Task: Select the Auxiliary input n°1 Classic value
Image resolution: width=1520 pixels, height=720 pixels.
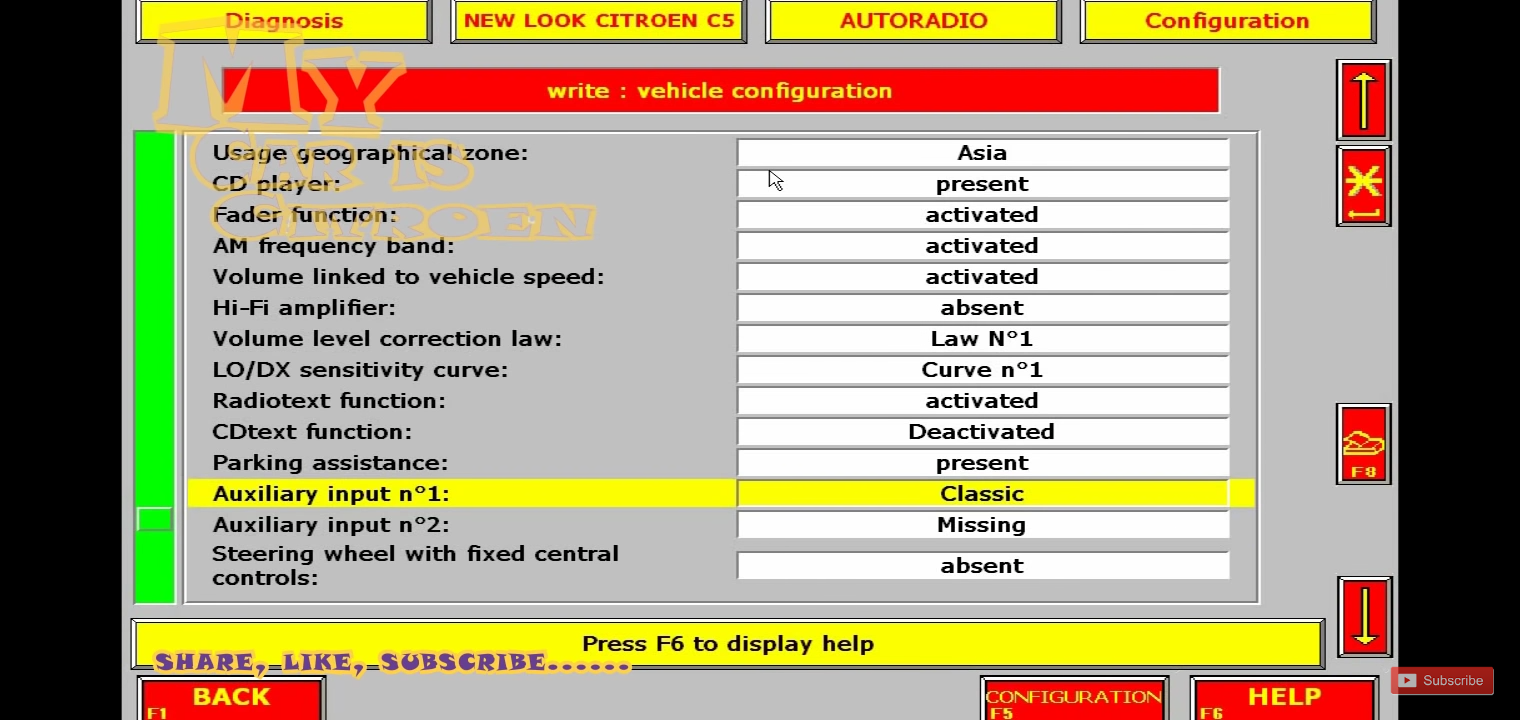Action: (982, 494)
